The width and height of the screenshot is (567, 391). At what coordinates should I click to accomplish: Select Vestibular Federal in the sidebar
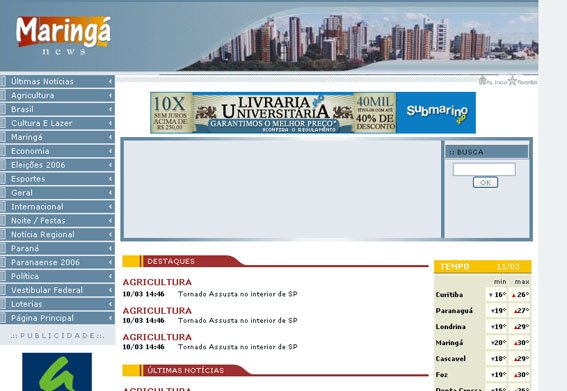pos(57,290)
